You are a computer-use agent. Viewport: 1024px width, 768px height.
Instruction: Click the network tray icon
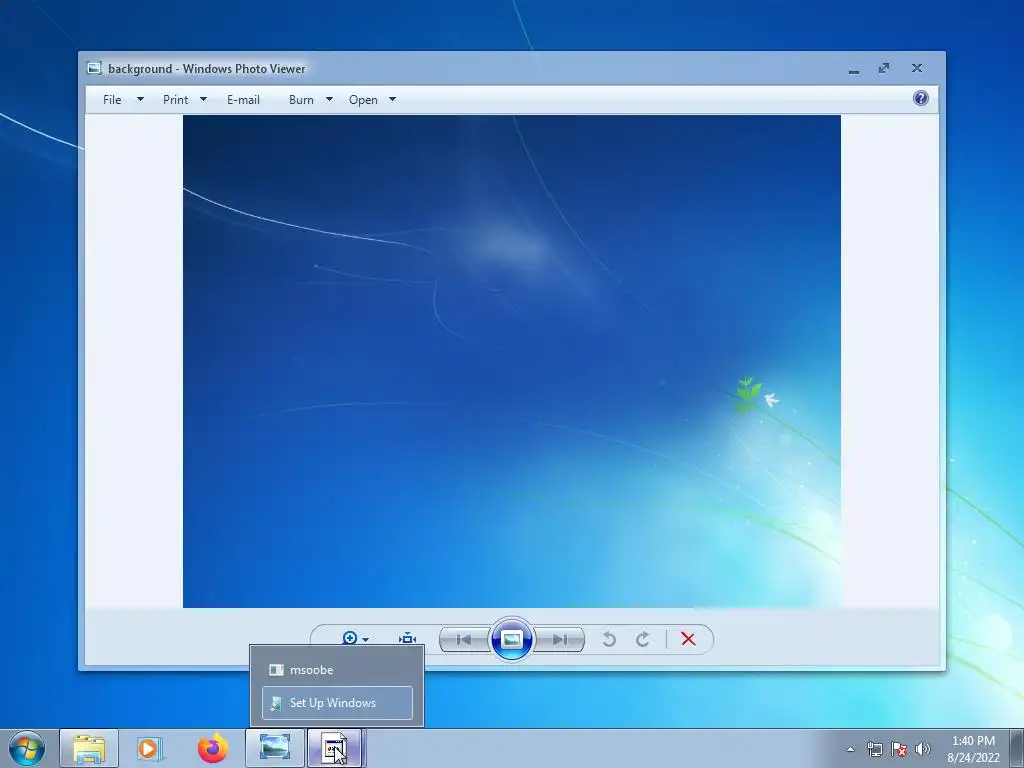pyautogui.click(x=874, y=749)
